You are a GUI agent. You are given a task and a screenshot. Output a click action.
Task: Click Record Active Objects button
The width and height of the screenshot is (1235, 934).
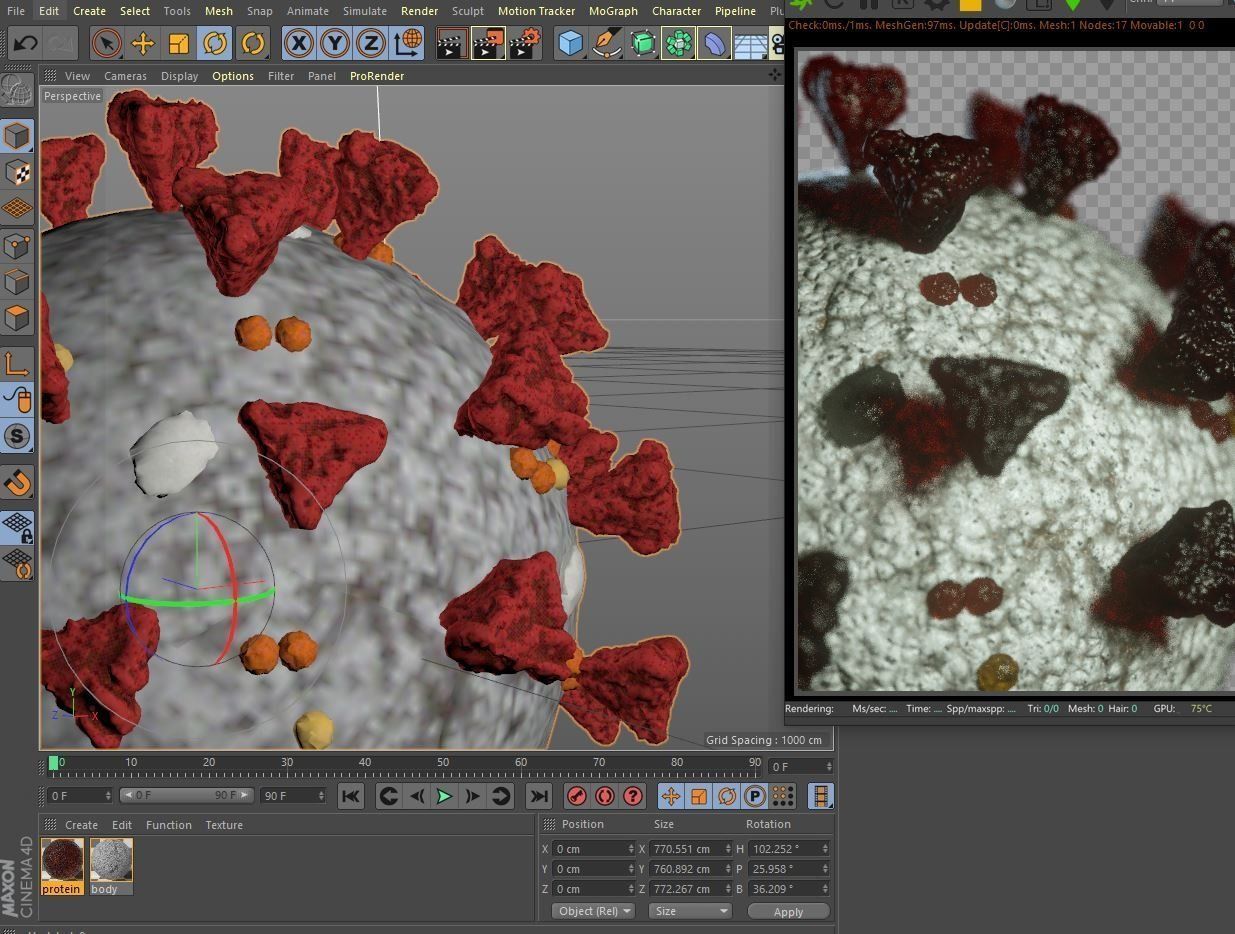[x=577, y=796]
